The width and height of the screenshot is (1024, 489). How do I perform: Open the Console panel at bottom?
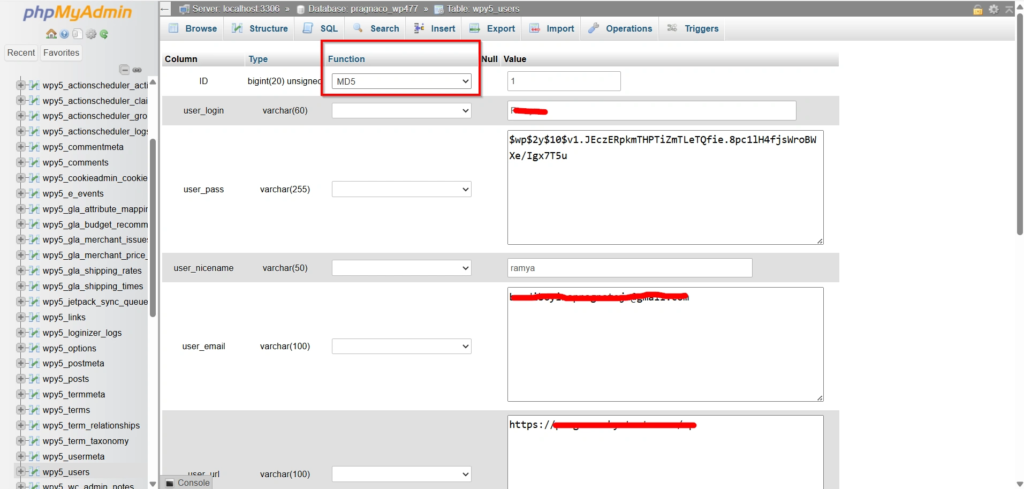(x=187, y=482)
